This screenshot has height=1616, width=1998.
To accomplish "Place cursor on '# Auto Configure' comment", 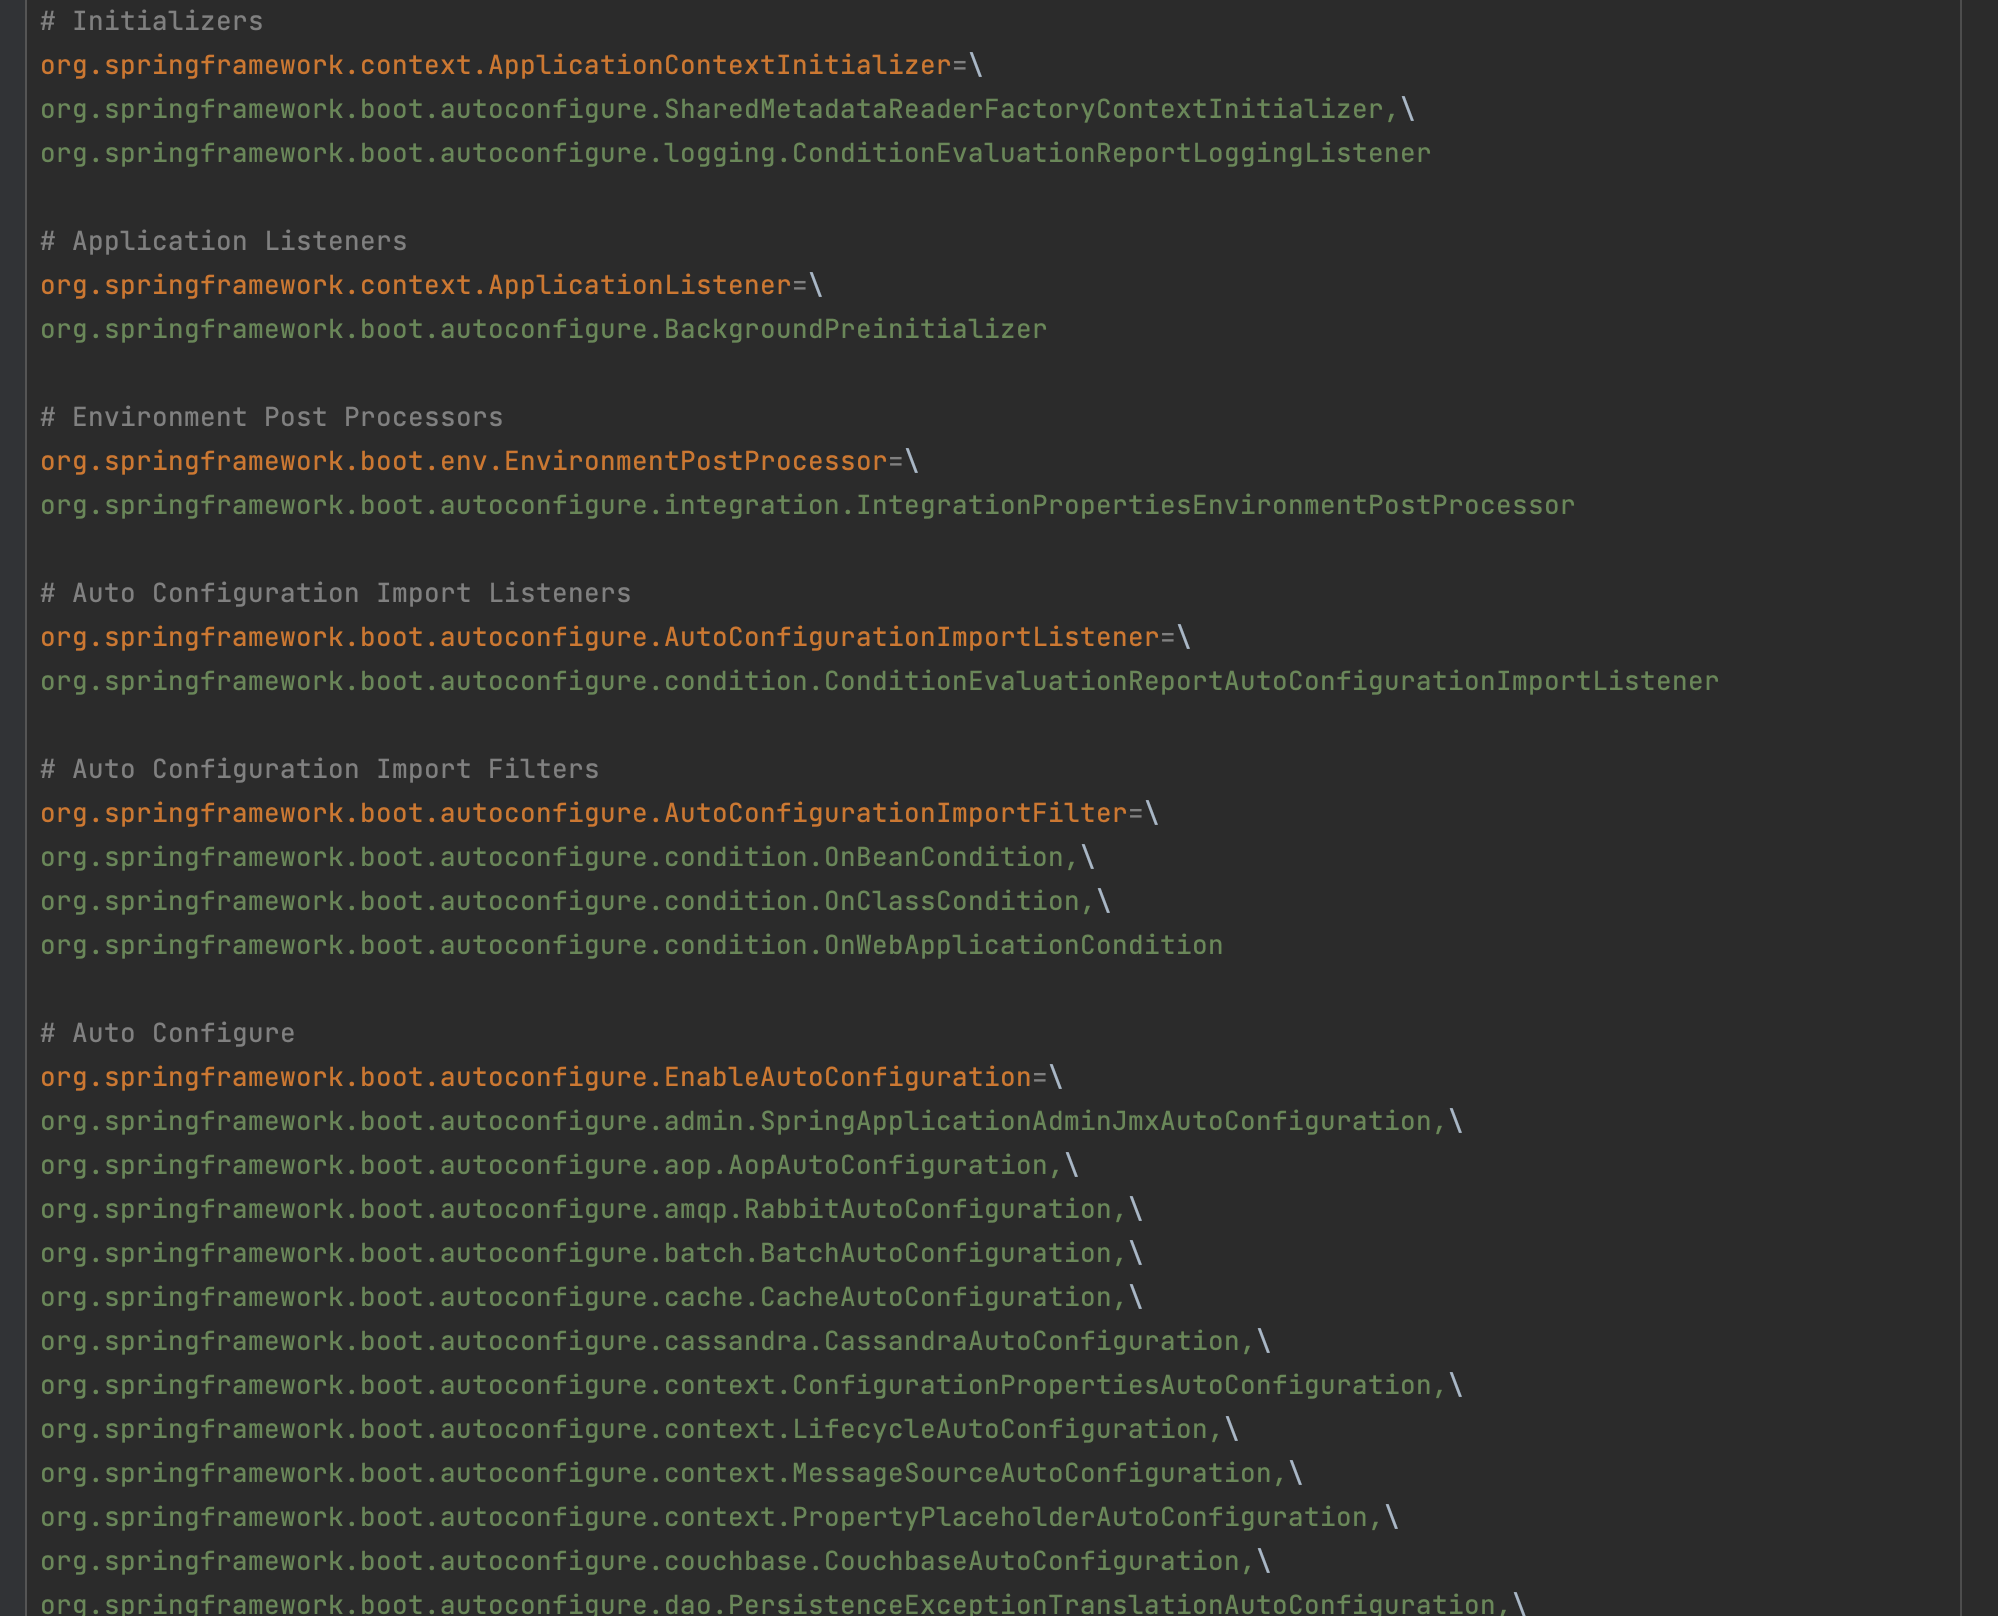I will pyautogui.click(x=167, y=1034).
